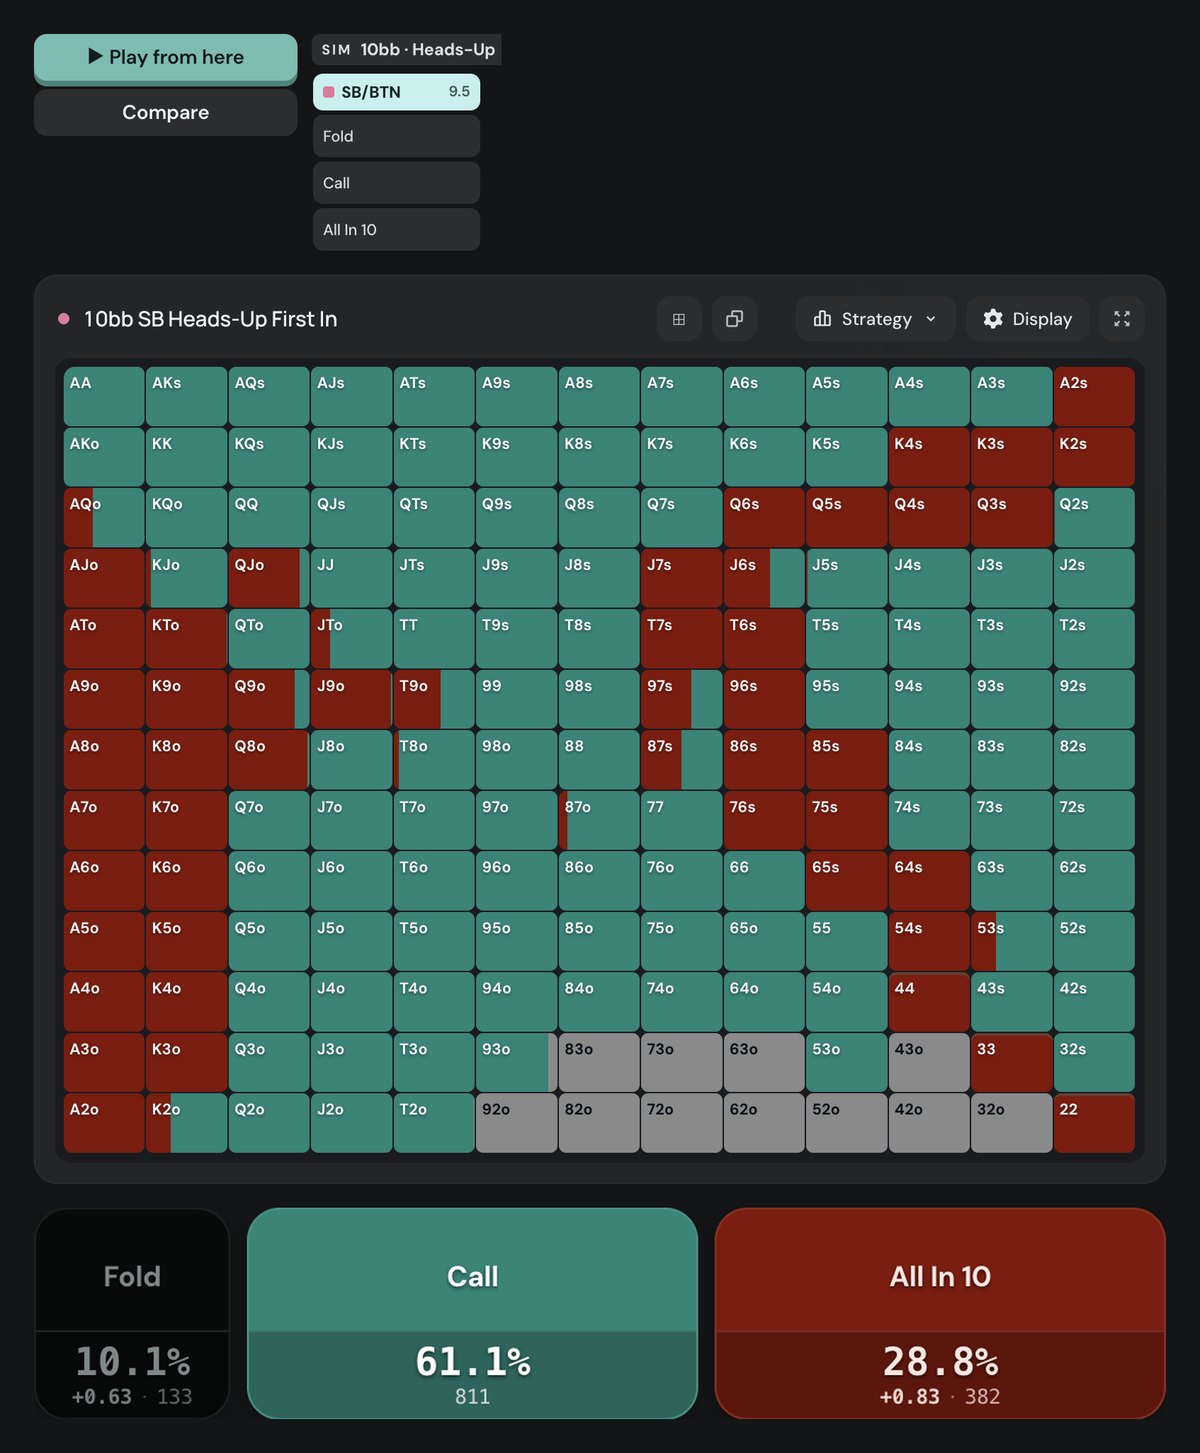
Task: Click the 66 hand cell
Action: [x=764, y=880]
